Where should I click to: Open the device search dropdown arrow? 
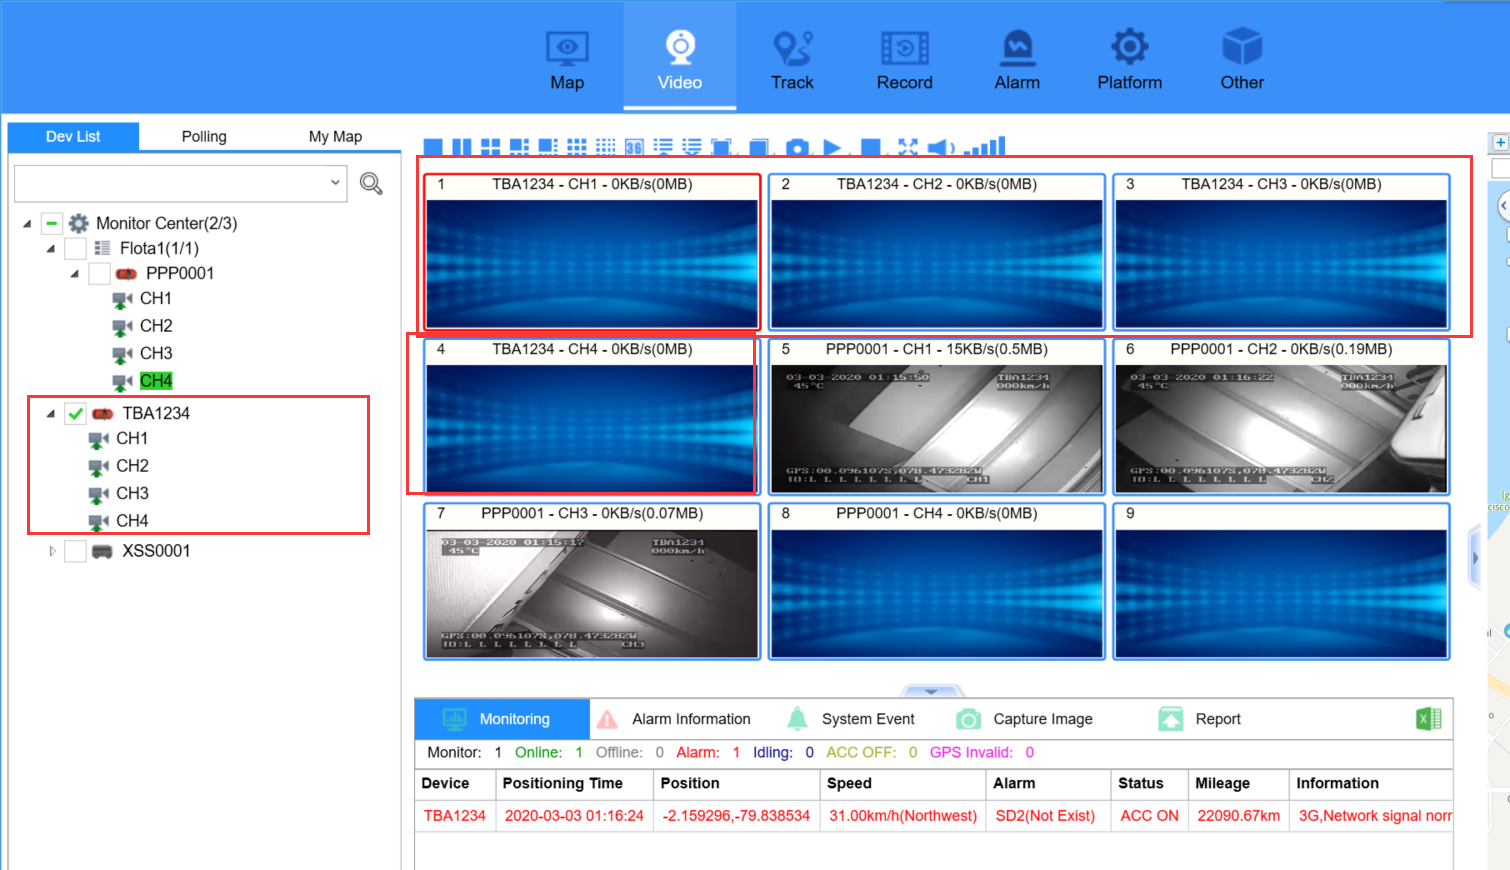pos(335,183)
